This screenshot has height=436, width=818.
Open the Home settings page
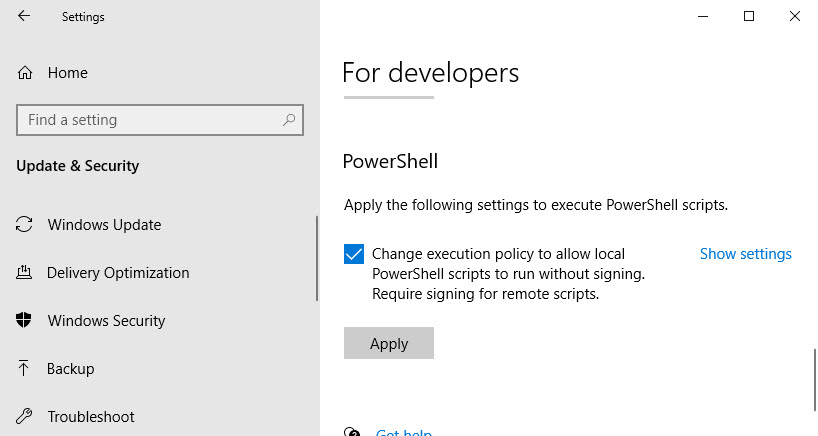pos(67,73)
